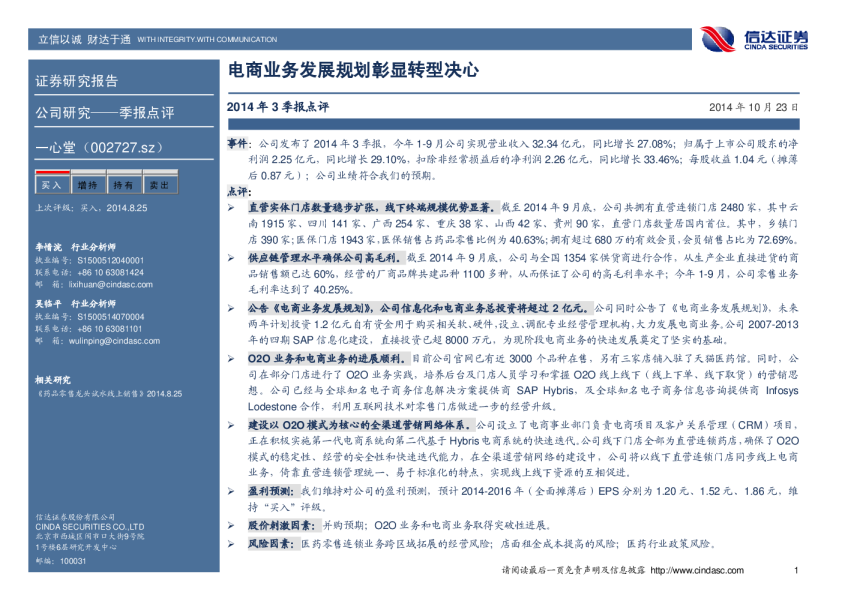Select the 持有 rating box
This screenshot has height=595, width=842.
click(x=123, y=185)
